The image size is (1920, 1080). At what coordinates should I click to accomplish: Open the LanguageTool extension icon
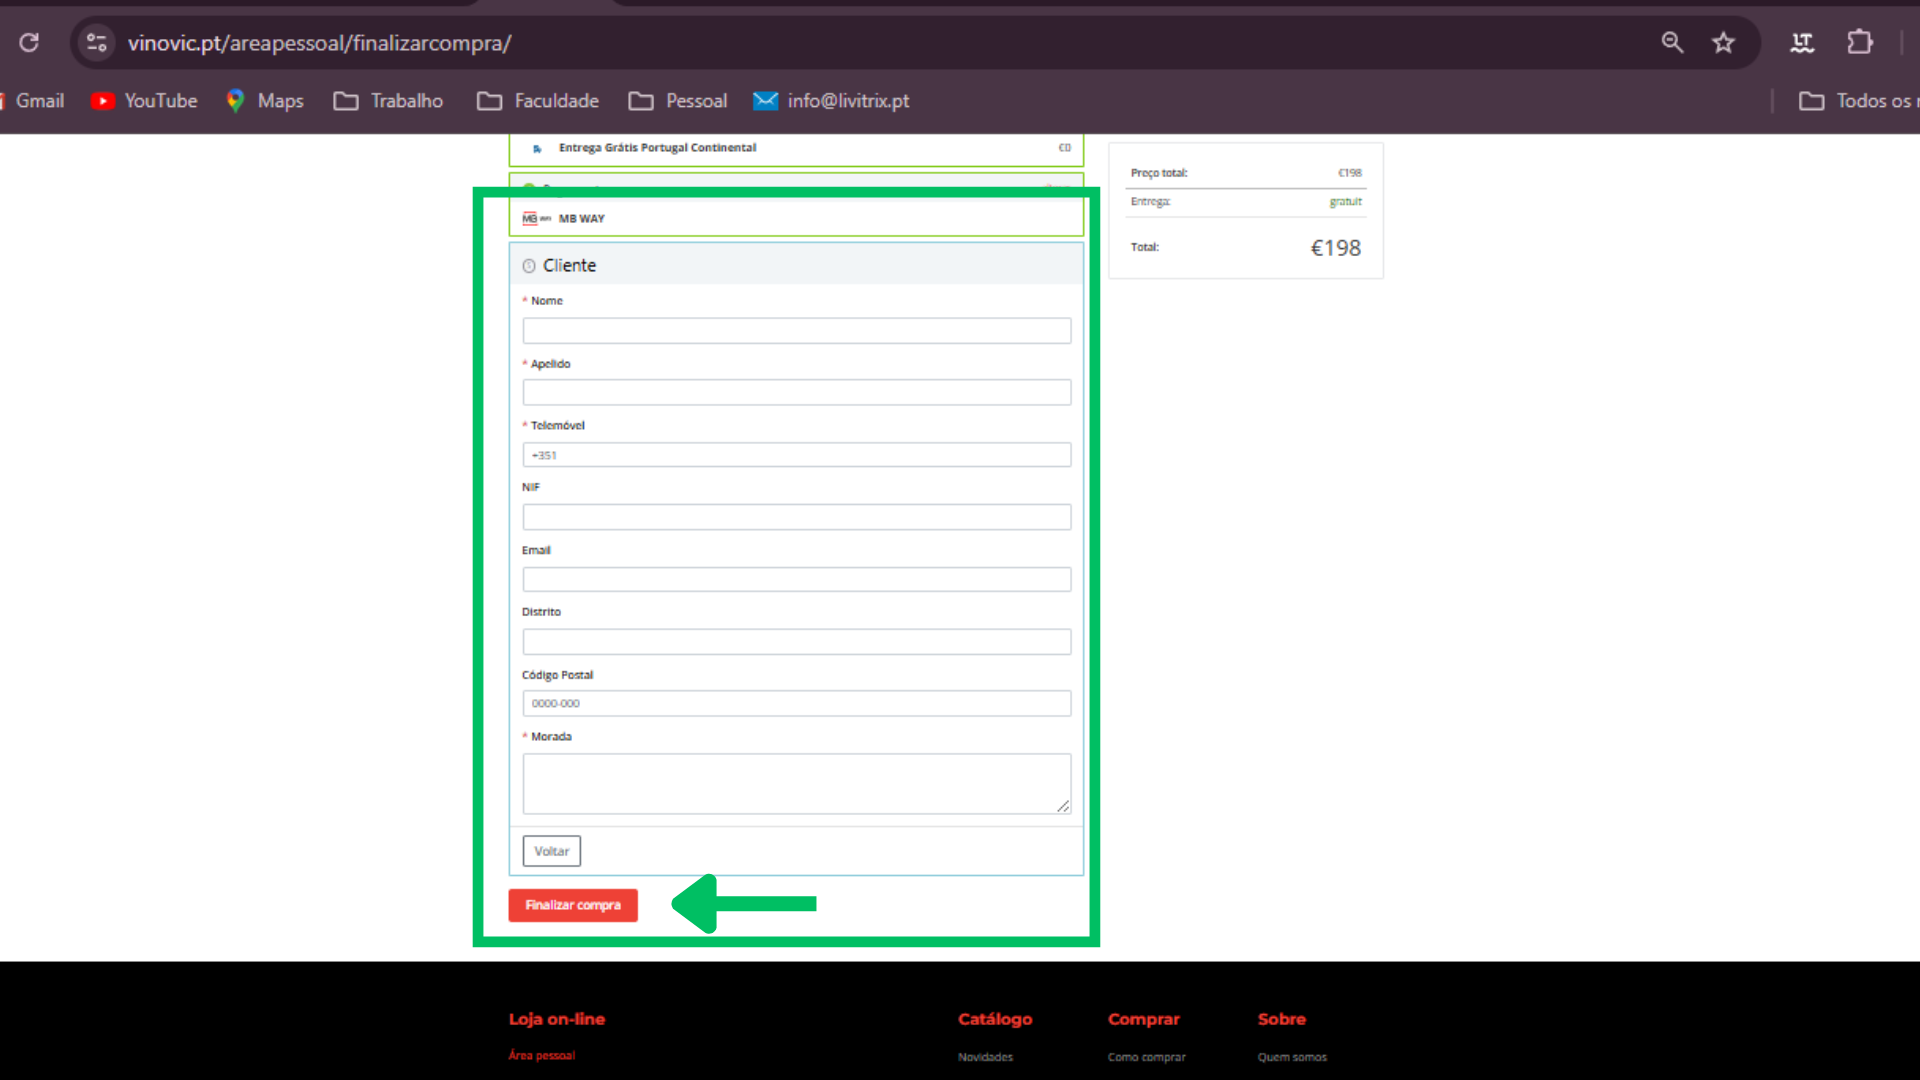tap(1802, 42)
